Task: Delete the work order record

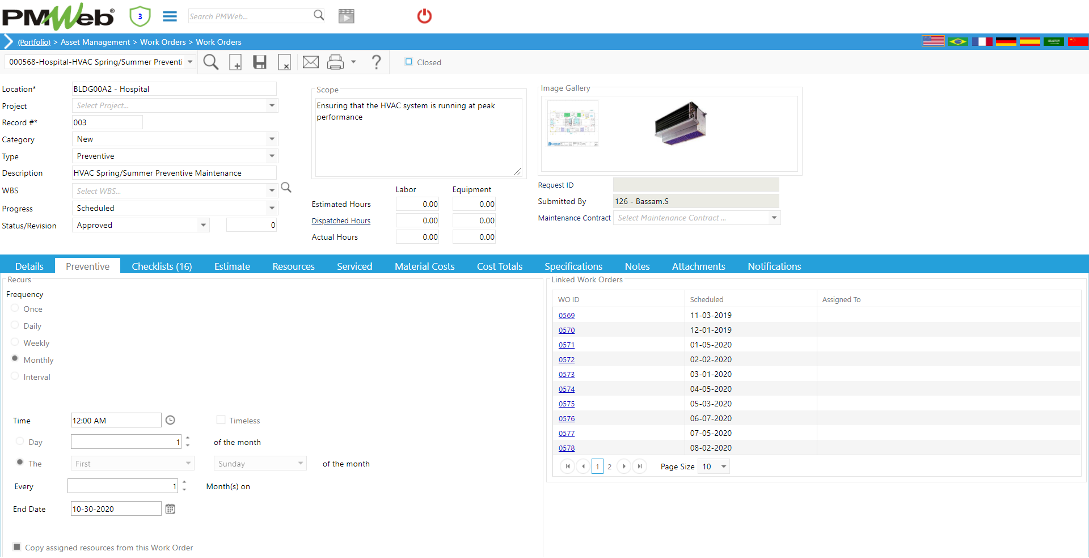Action: click(284, 63)
